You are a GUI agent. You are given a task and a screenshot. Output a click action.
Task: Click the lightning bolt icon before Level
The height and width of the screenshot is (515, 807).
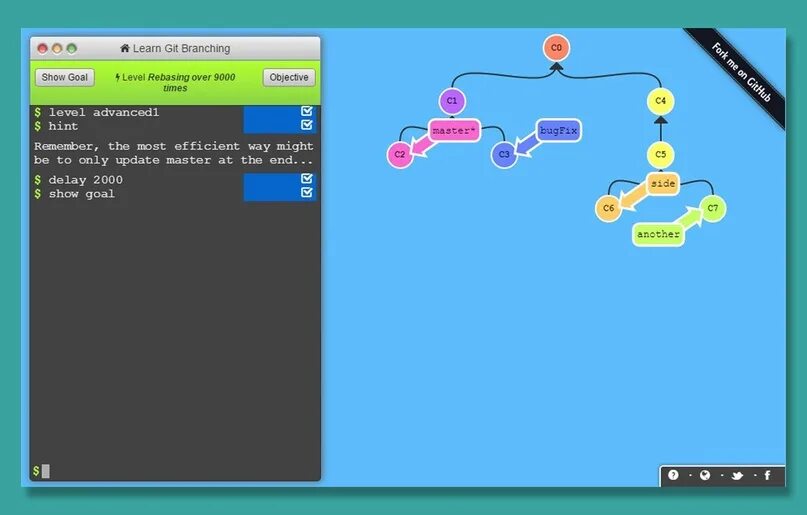[x=117, y=77]
